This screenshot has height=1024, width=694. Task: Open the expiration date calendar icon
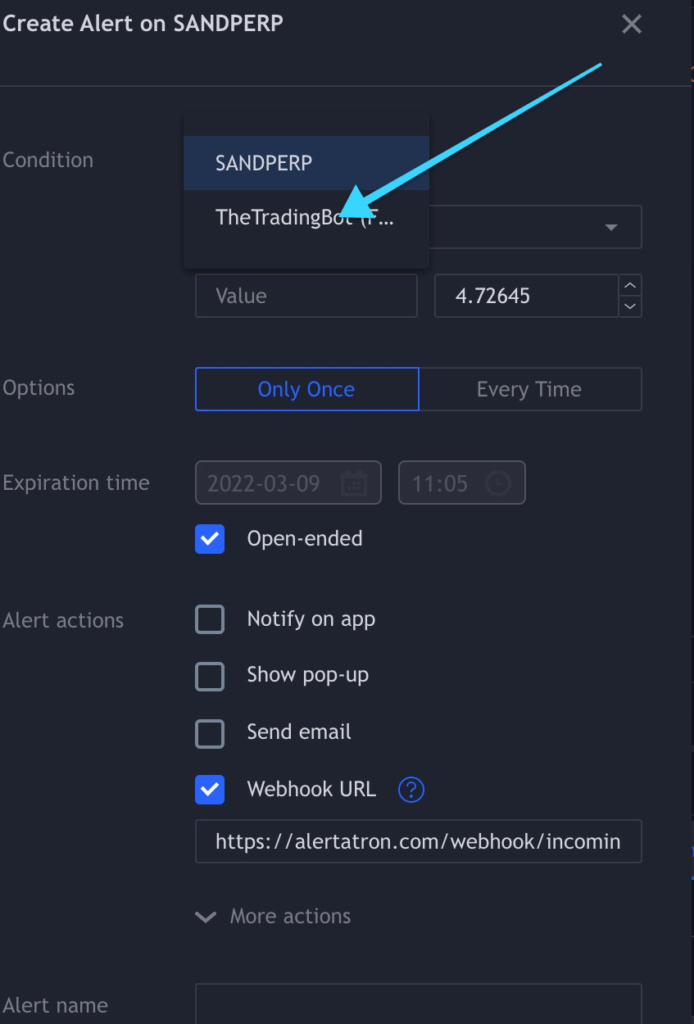354,483
